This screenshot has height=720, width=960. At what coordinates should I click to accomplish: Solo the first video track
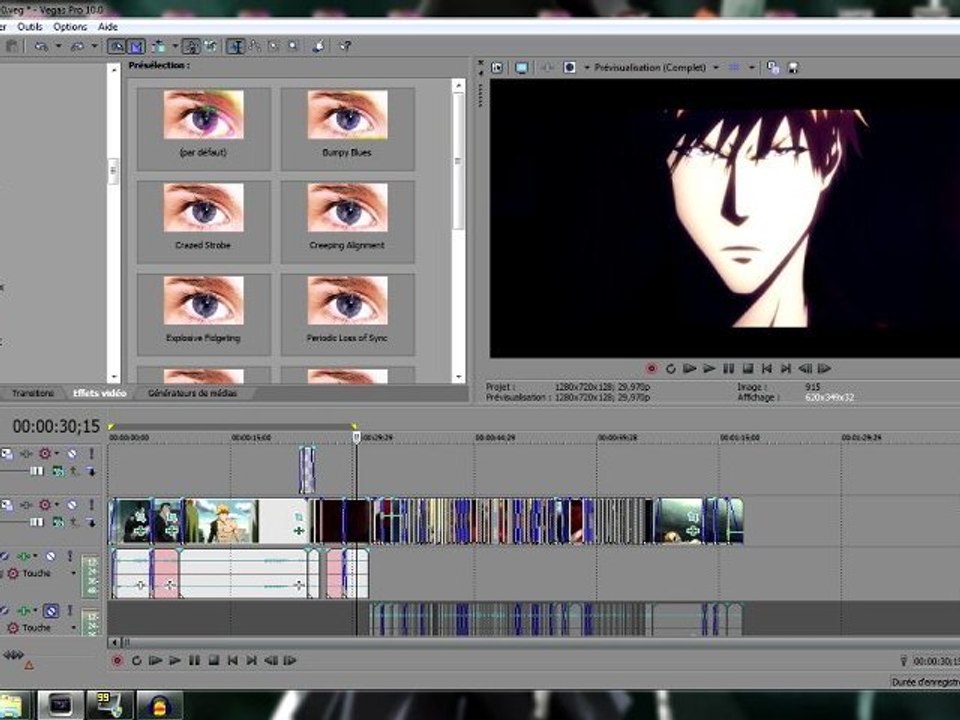click(91, 454)
